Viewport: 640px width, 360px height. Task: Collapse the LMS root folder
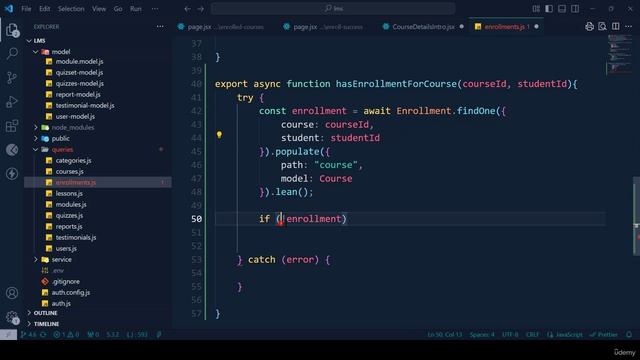pos(29,41)
